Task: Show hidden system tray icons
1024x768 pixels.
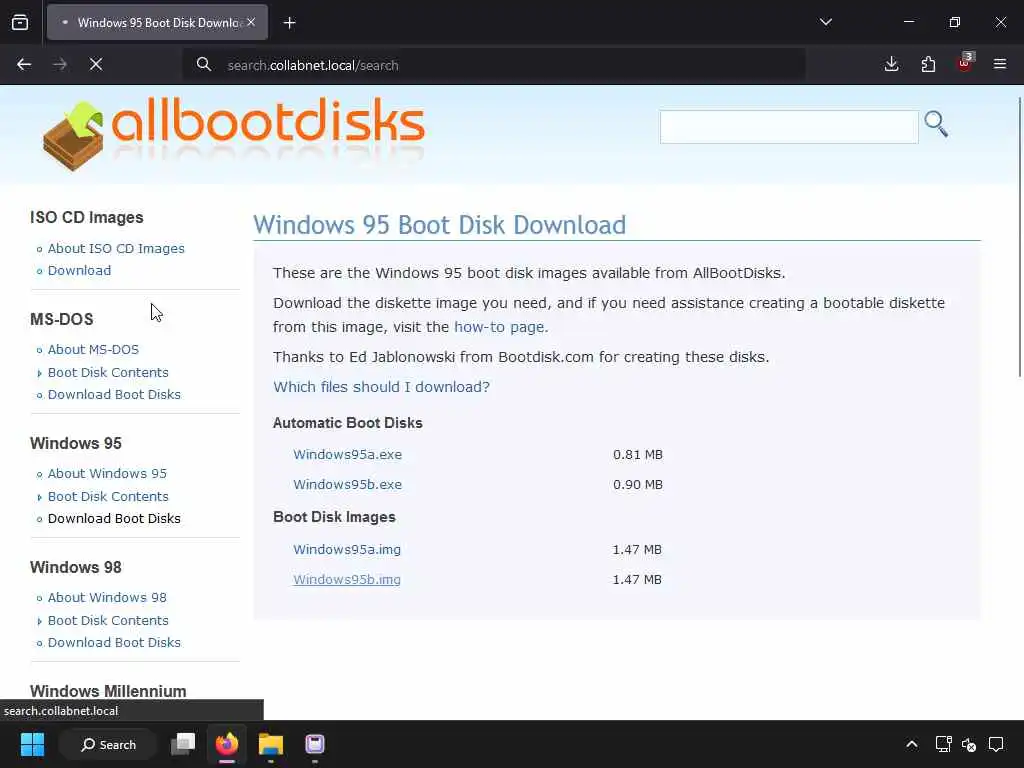Action: point(912,744)
